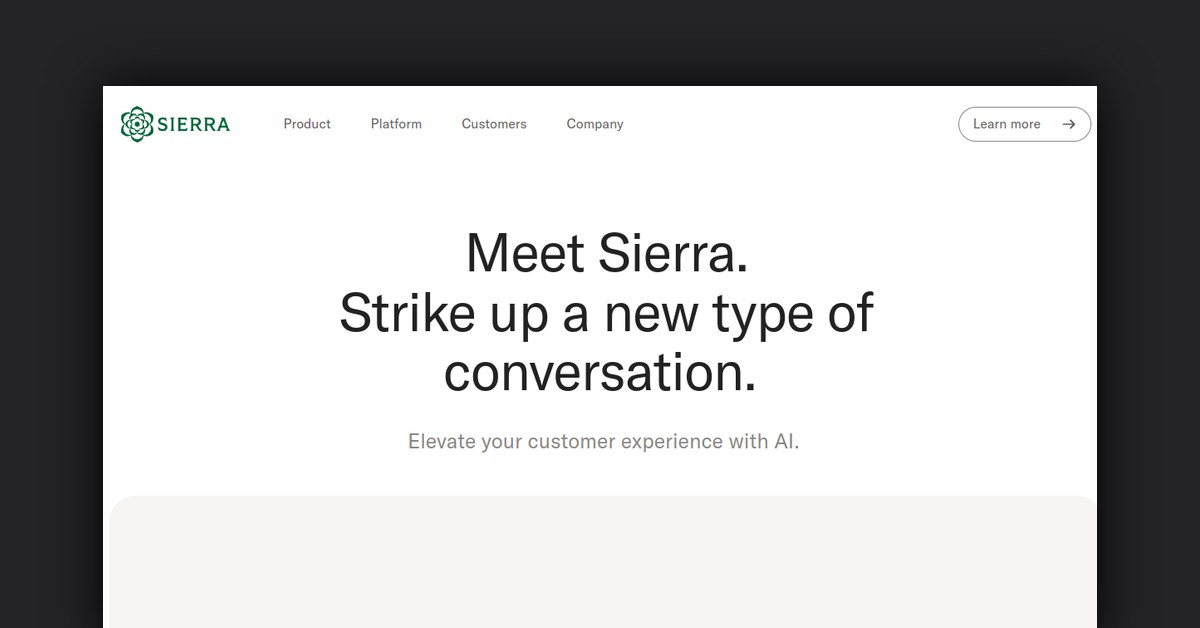Click the rounded Learn more pill
Screen dimensions: 1200x628
coord(1024,124)
